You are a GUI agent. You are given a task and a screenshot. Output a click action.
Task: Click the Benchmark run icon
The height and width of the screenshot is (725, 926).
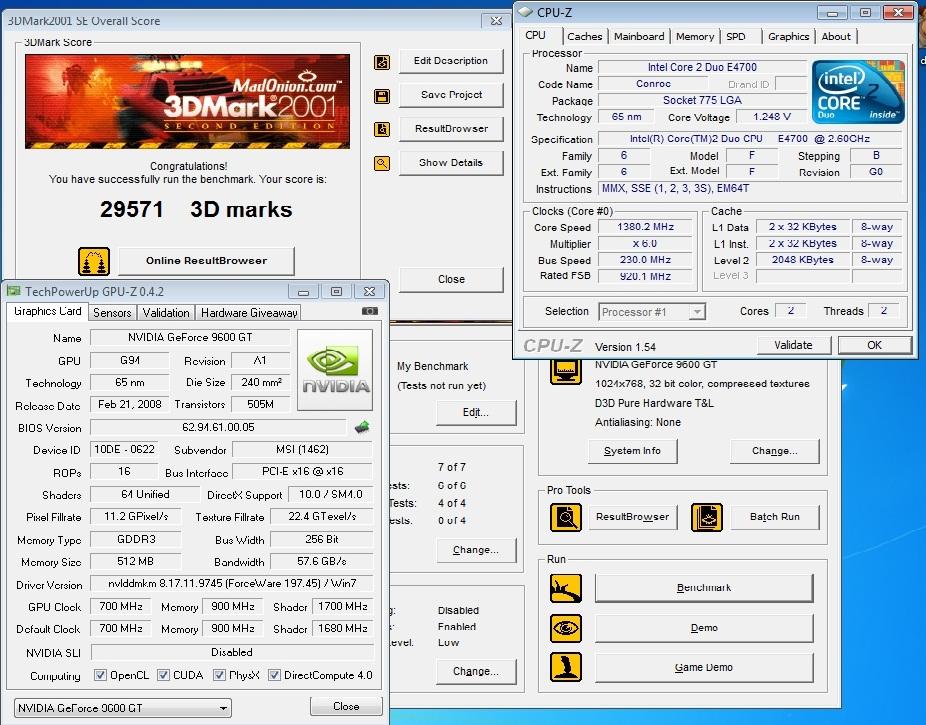point(566,589)
